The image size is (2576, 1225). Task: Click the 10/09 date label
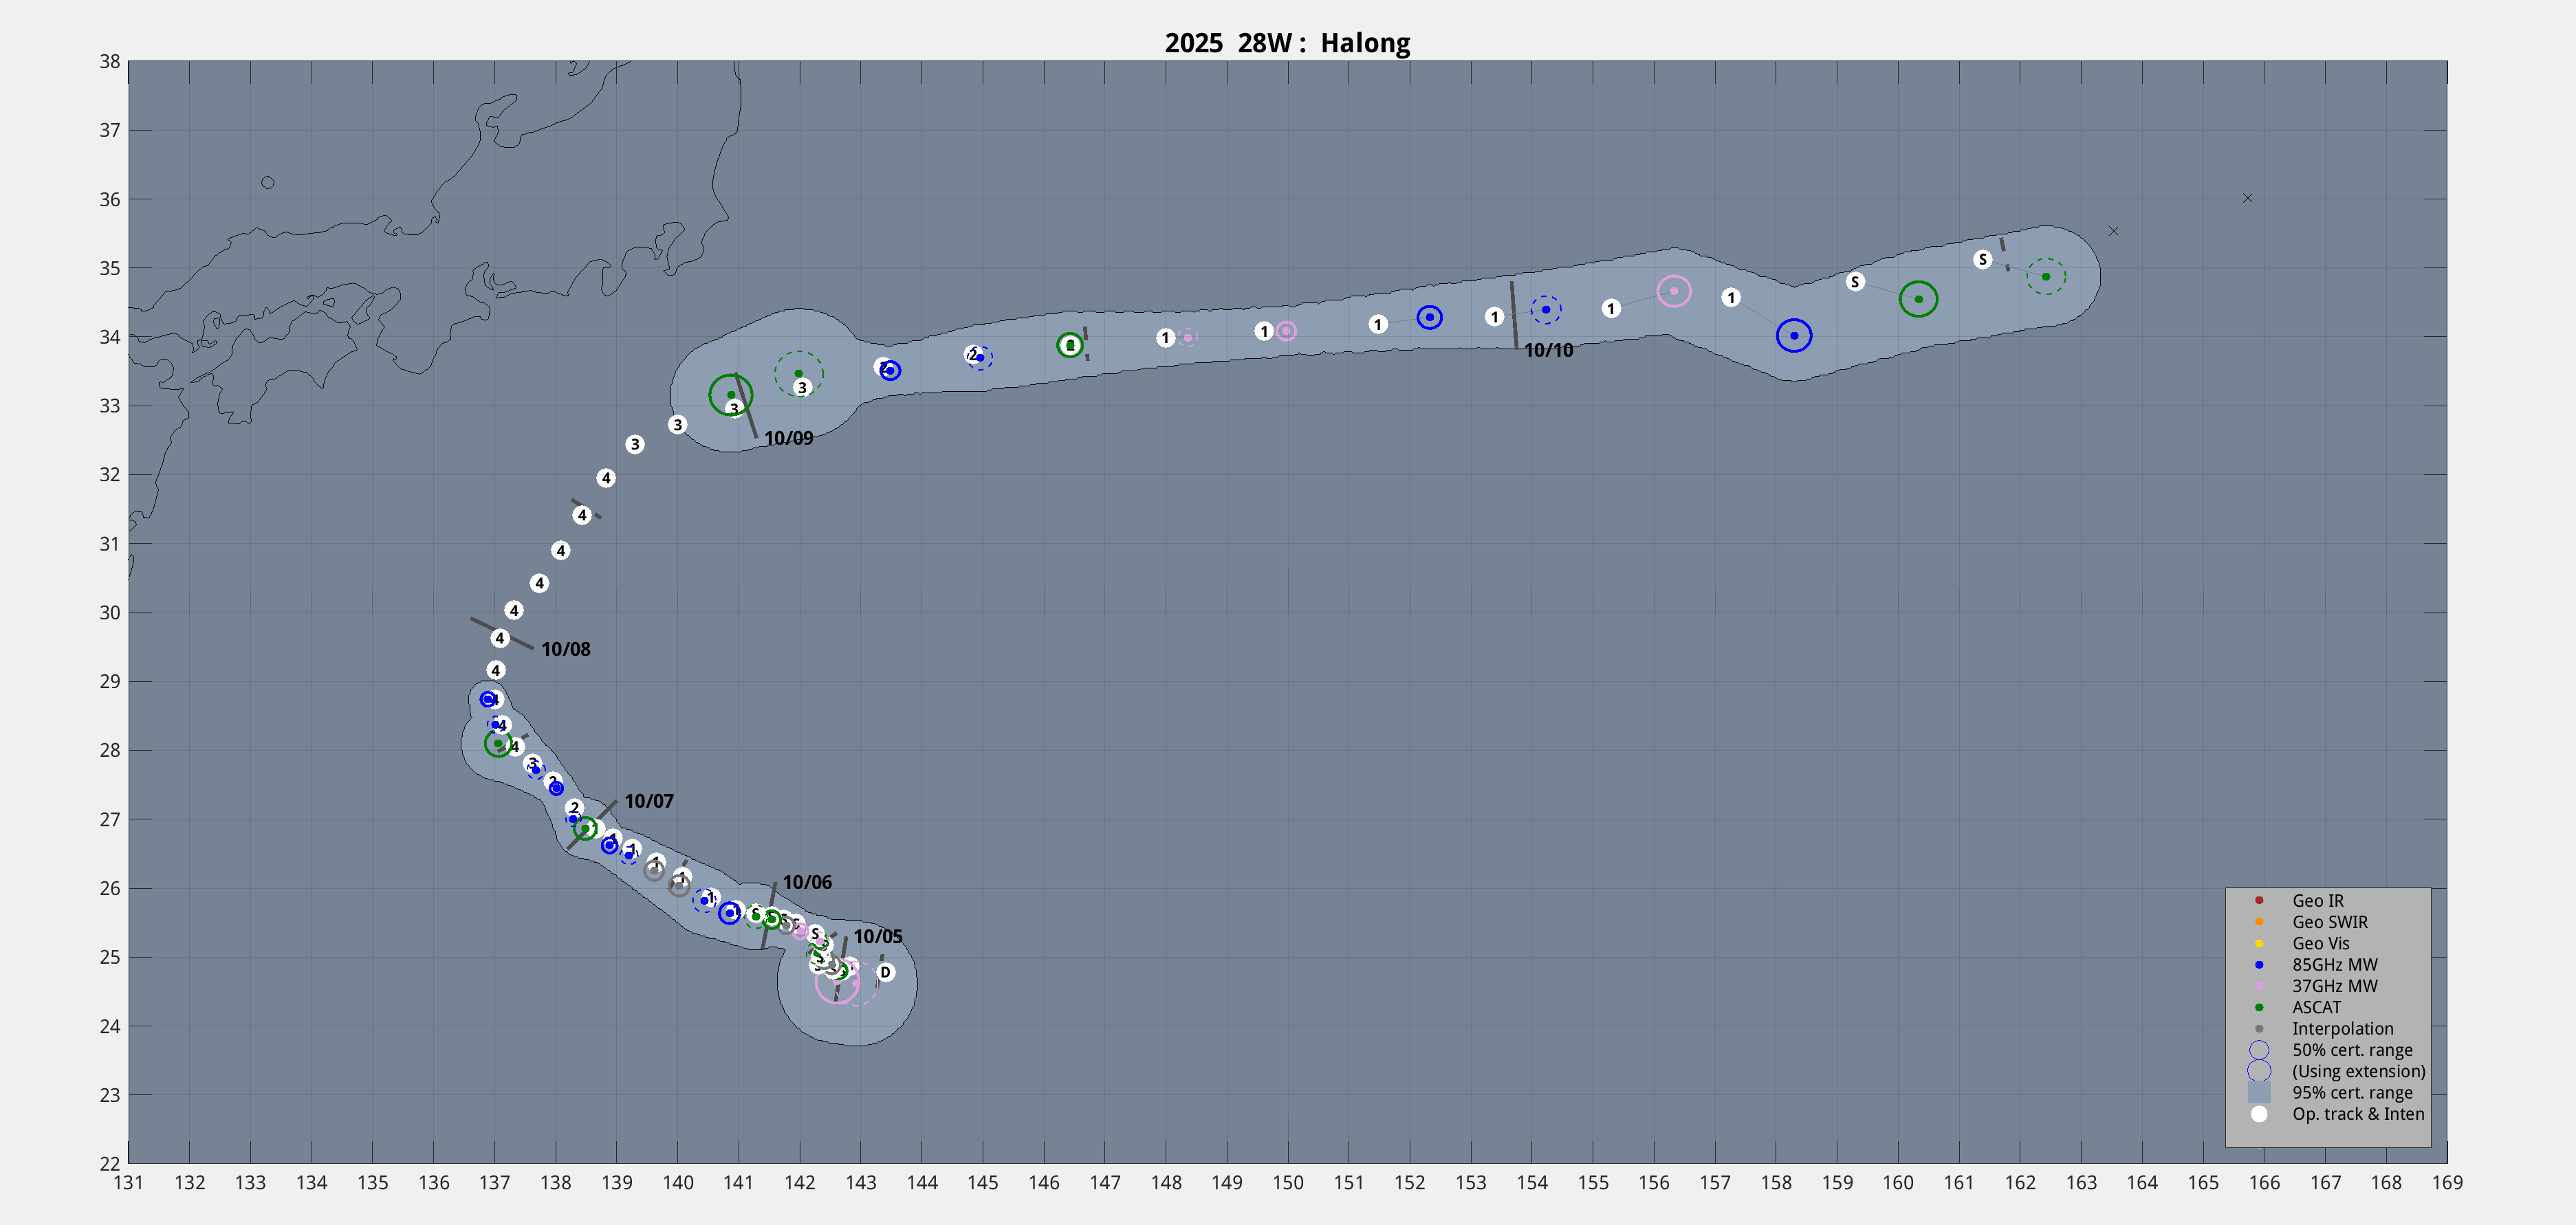[788, 438]
